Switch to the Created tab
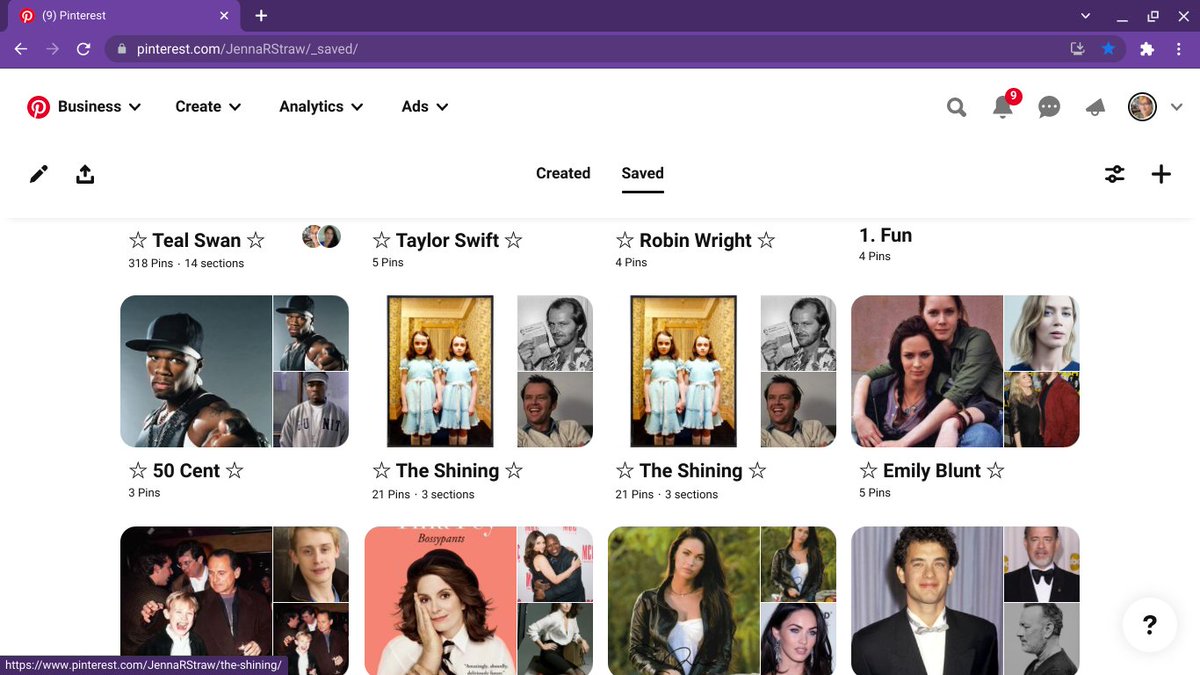Viewport: 1200px width, 675px height. (563, 173)
